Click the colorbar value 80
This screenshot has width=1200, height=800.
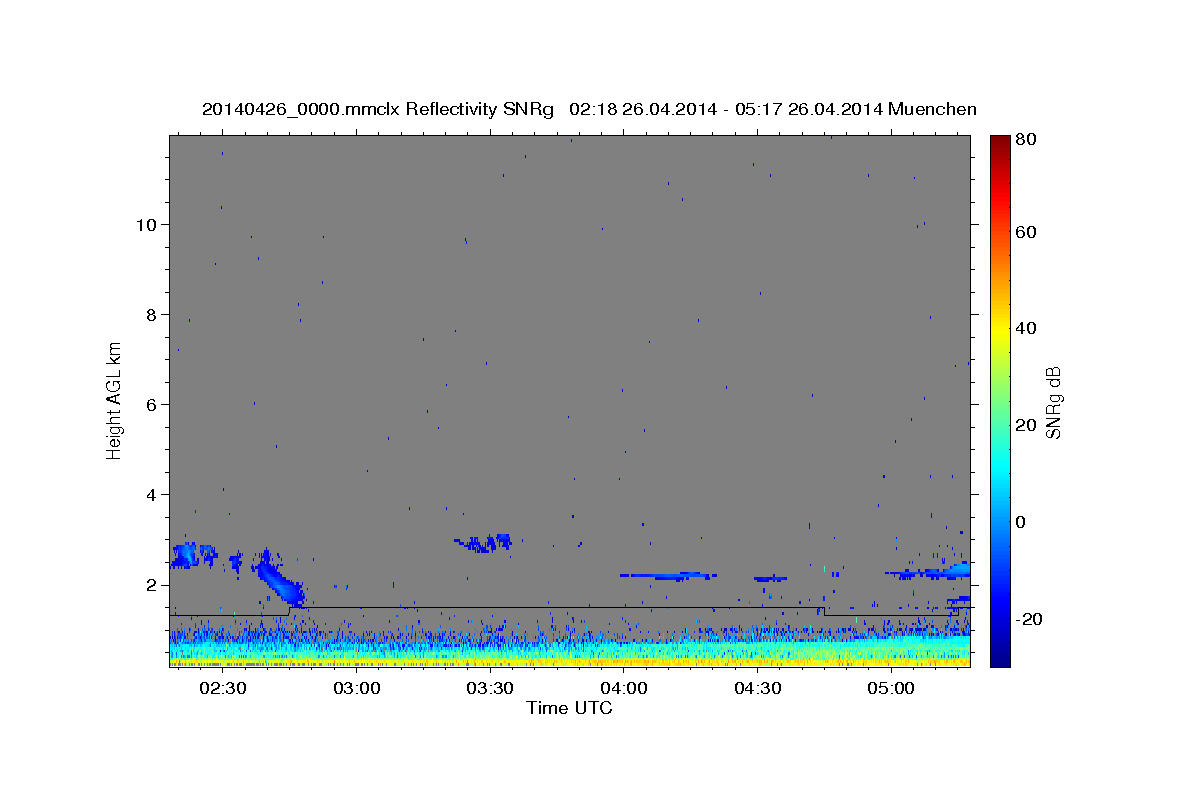tap(1027, 140)
